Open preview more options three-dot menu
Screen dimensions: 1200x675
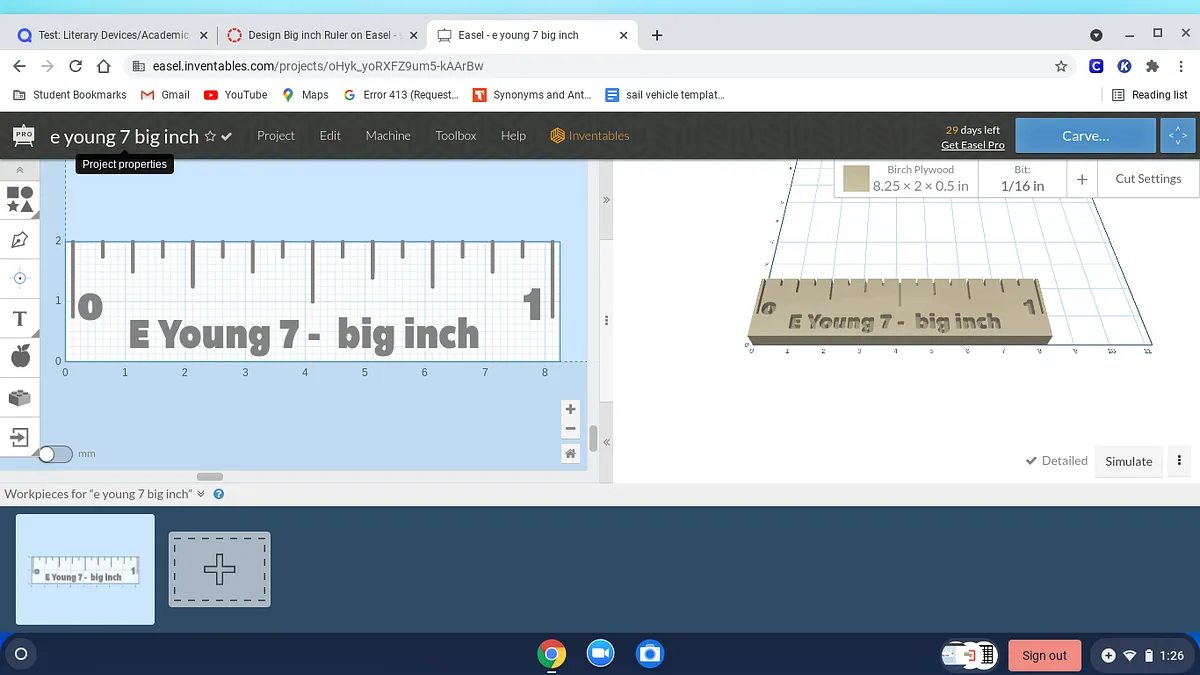1180,461
